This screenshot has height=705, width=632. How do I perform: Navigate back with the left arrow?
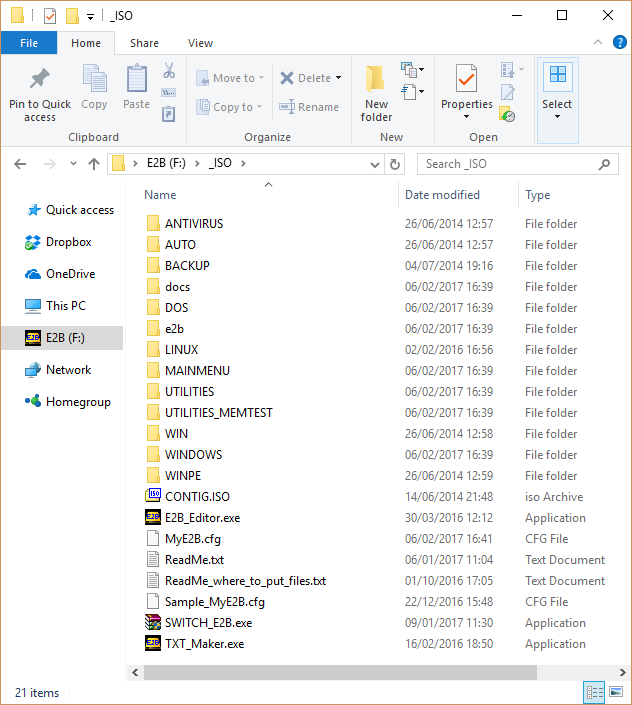pyautogui.click(x=20, y=164)
